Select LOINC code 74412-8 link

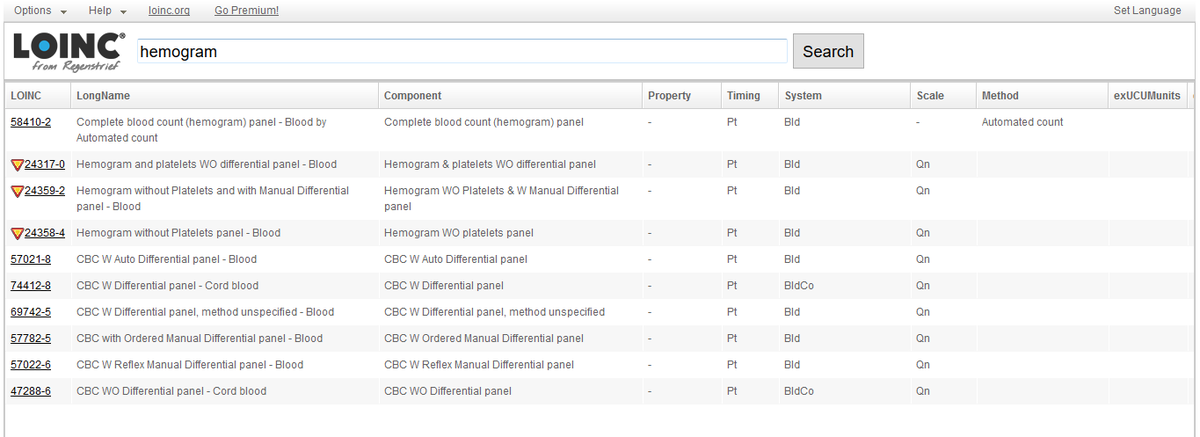click(x=31, y=285)
